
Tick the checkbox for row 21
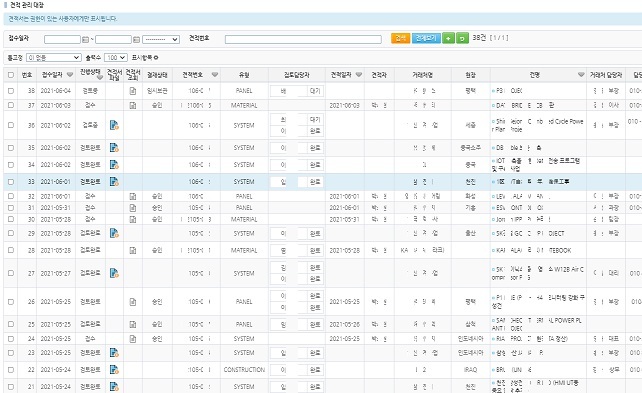(11, 386)
